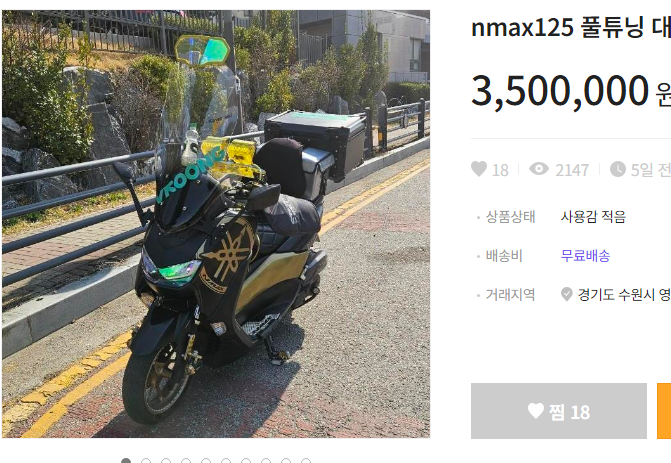The image size is (671, 463).
Task: Jump to the fifth carousel image dot
Action: pyautogui.click(x=206, y=461)
